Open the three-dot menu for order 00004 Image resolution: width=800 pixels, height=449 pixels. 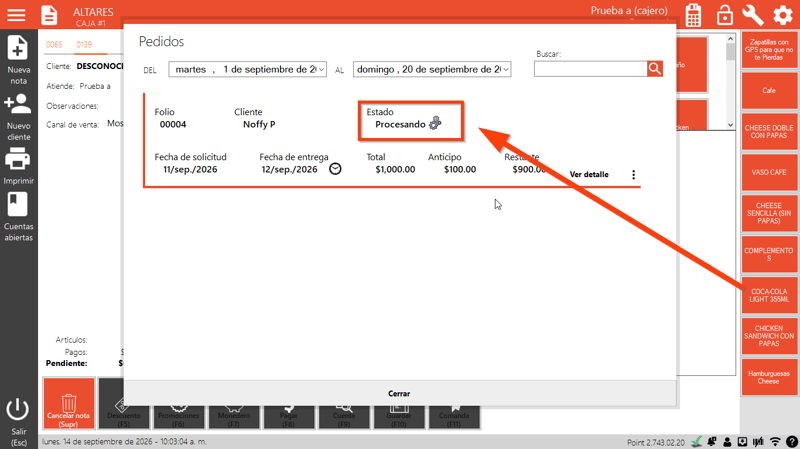(x=634, y=174)
